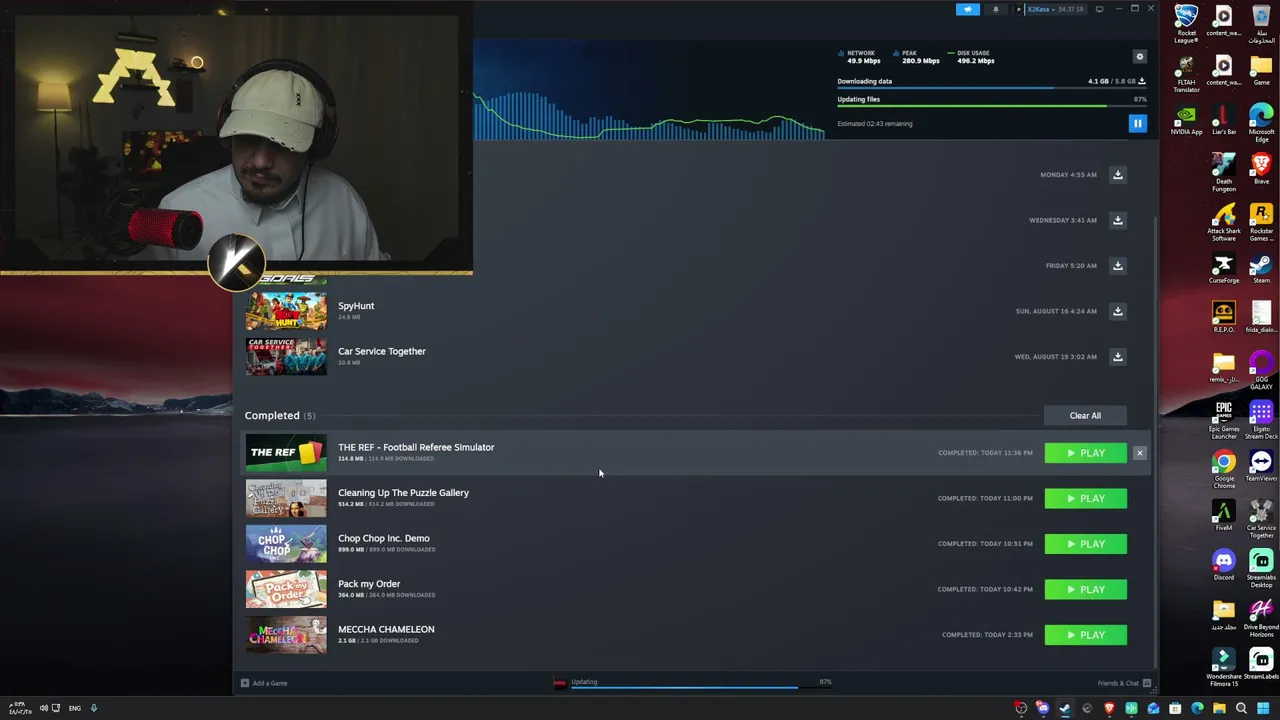Screen dimensions: 1280x720
Task: Pause the current Steam download
Action: click(x=1137, y=123)
